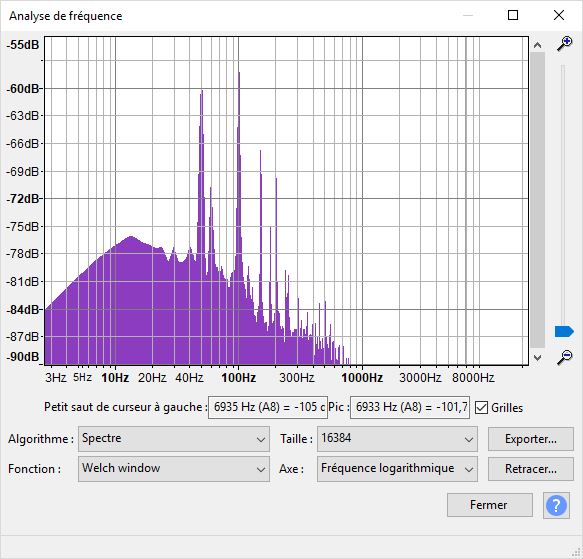The image size is (583, 559).
Task: Click the Retracer... button
Action: [531, 469]
